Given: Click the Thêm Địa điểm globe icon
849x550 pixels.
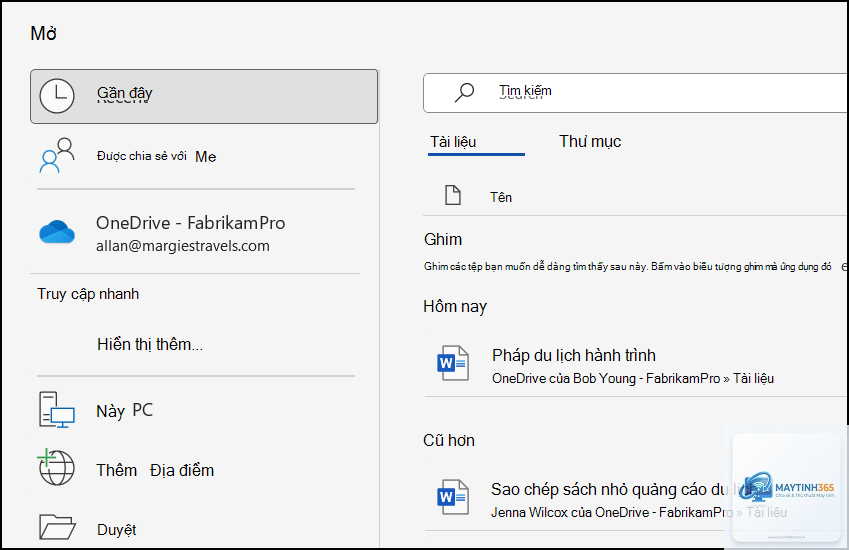Looking at the screenshot, I should coord(56,467).
